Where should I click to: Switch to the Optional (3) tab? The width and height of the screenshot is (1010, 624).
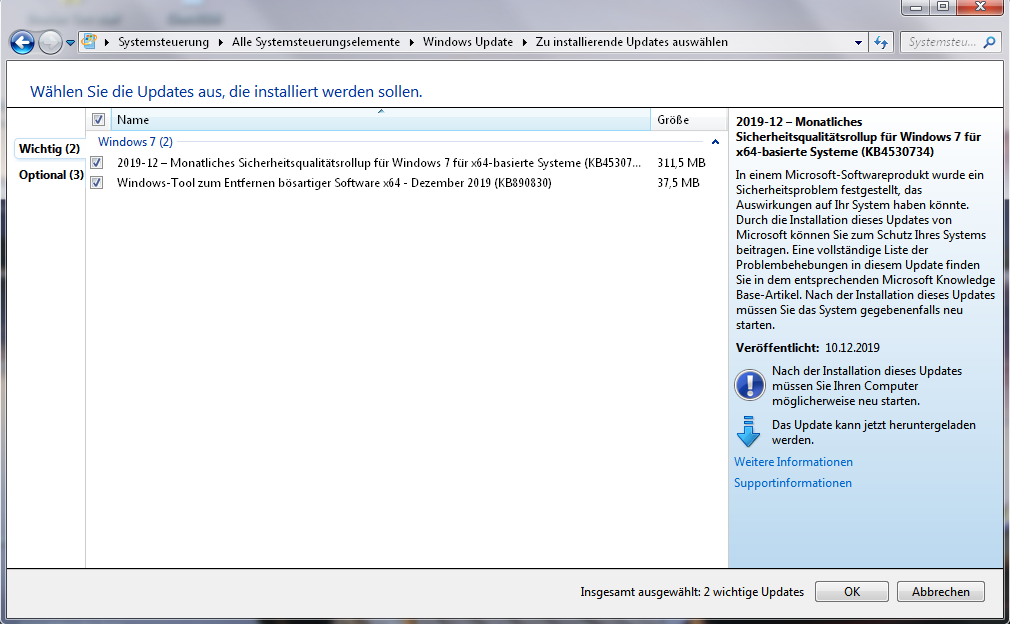pyautogui.click(x=51, y=175)
